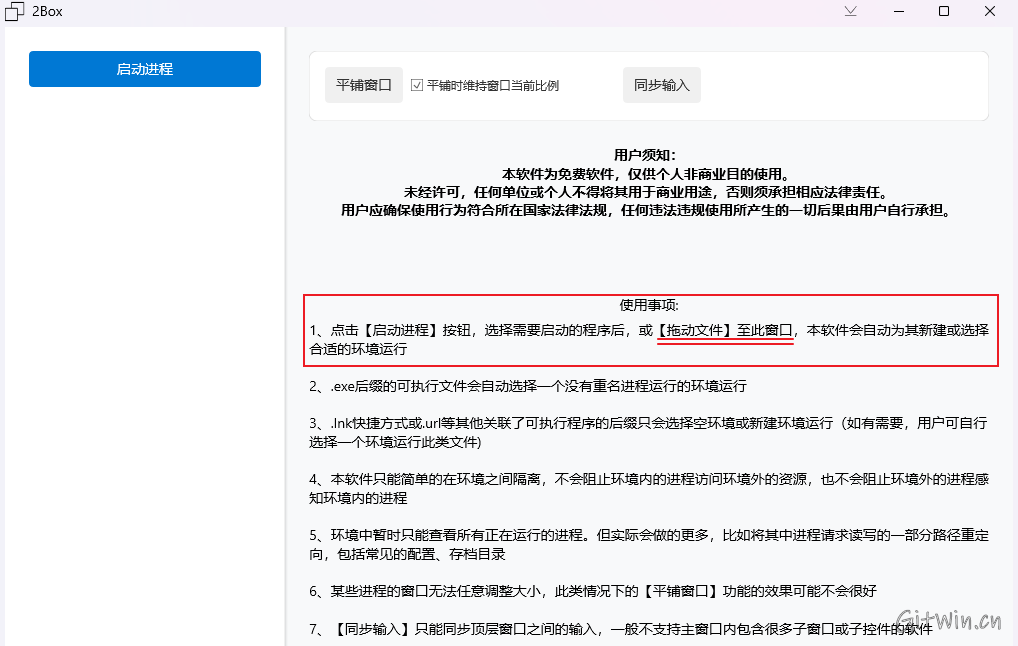Click usage item 6 about window resizing
Image resolution: width=1018 pixels, height=646 pixels.
pos(592,591)
